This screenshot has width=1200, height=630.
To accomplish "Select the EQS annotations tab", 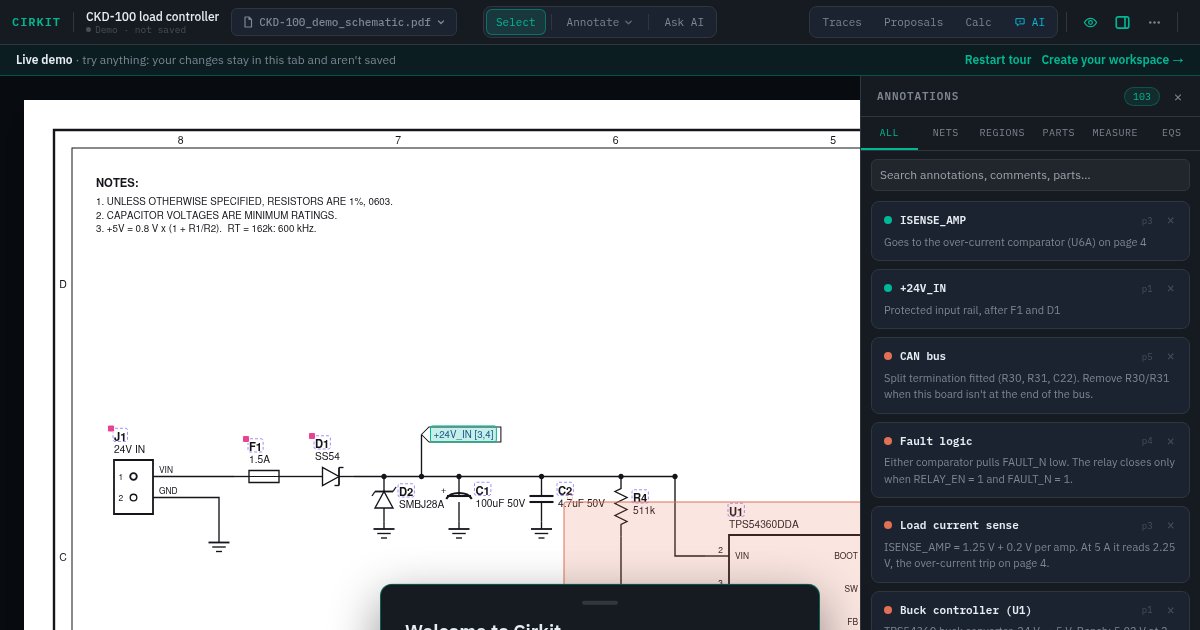I will tap(1171, 132).
